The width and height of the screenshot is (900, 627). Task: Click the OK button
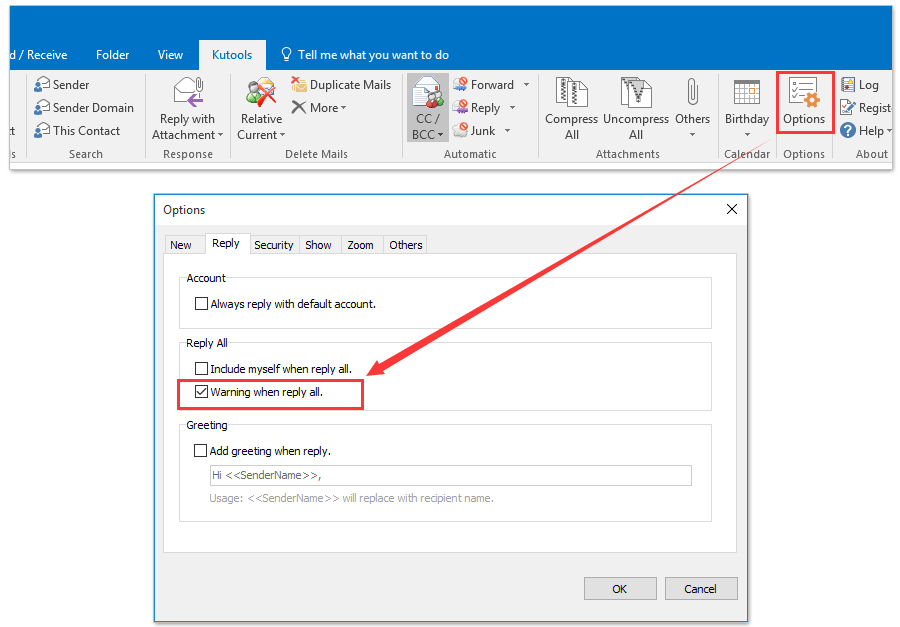point(620,588)
